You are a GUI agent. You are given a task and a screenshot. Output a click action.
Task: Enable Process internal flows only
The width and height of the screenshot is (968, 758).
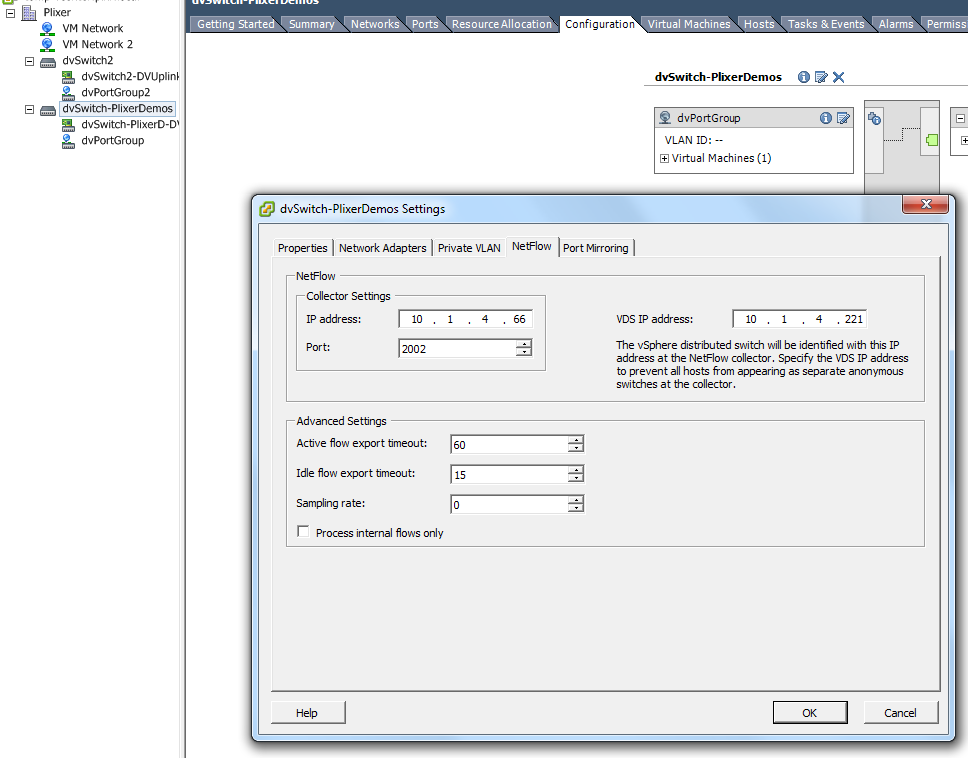(x=303, y=531)
